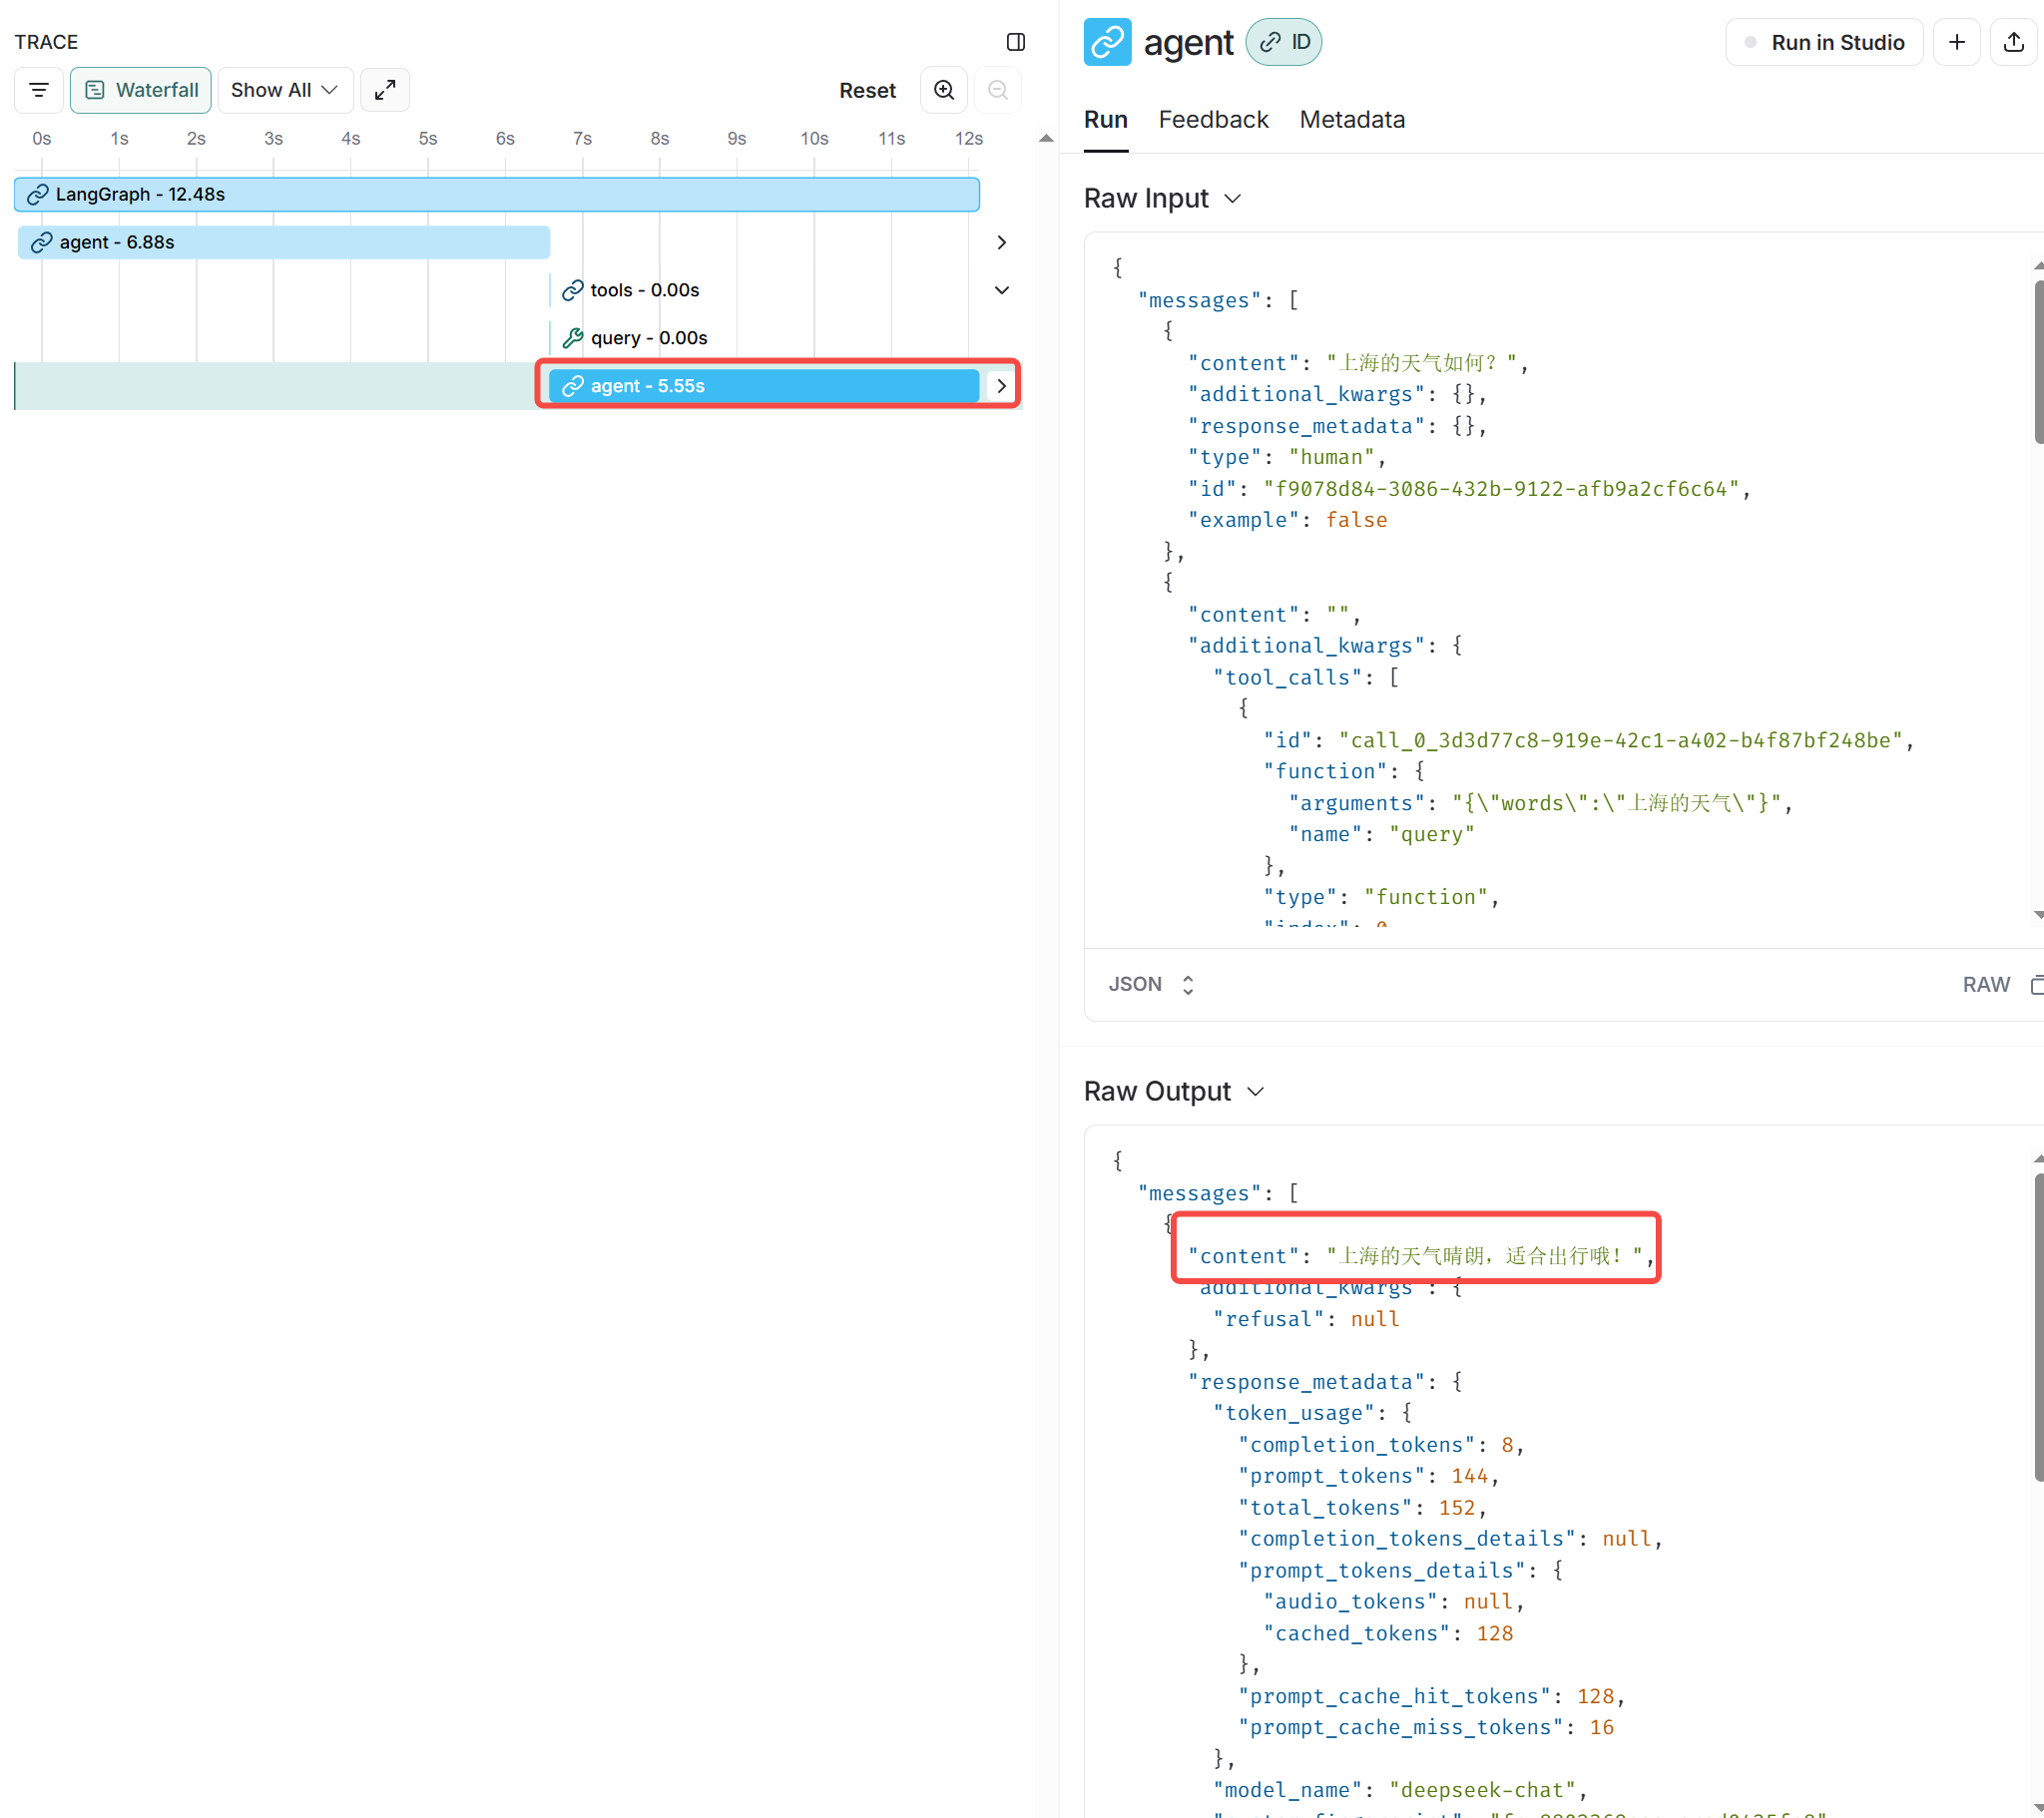
Task: Click the plus icon beside Run in Studio
Action: (1956, 42)
